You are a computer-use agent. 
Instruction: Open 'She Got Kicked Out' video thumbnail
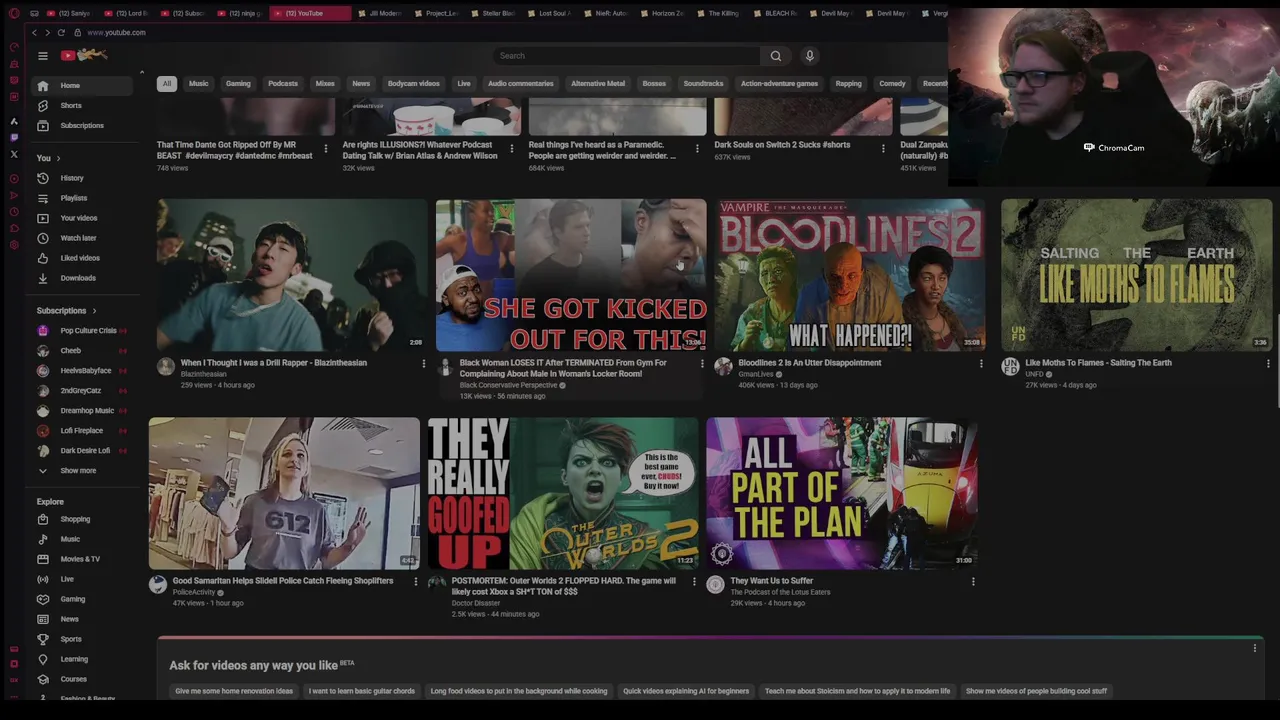coord(571,275)
